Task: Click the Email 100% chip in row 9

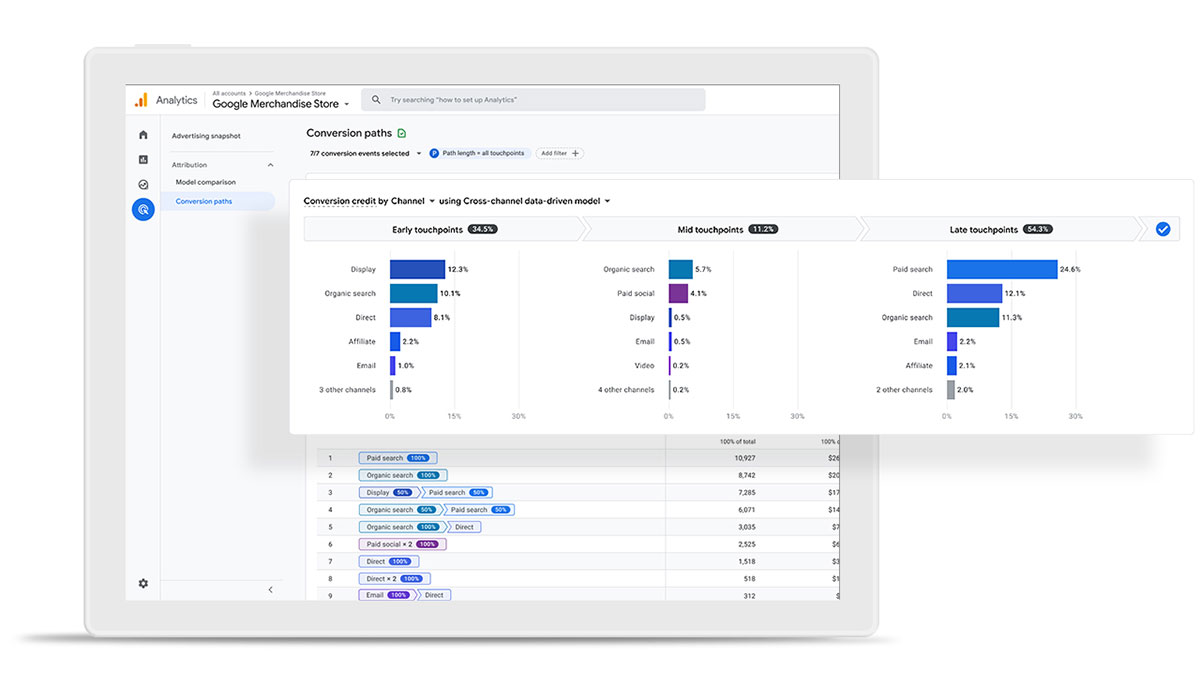Action: 388,595
